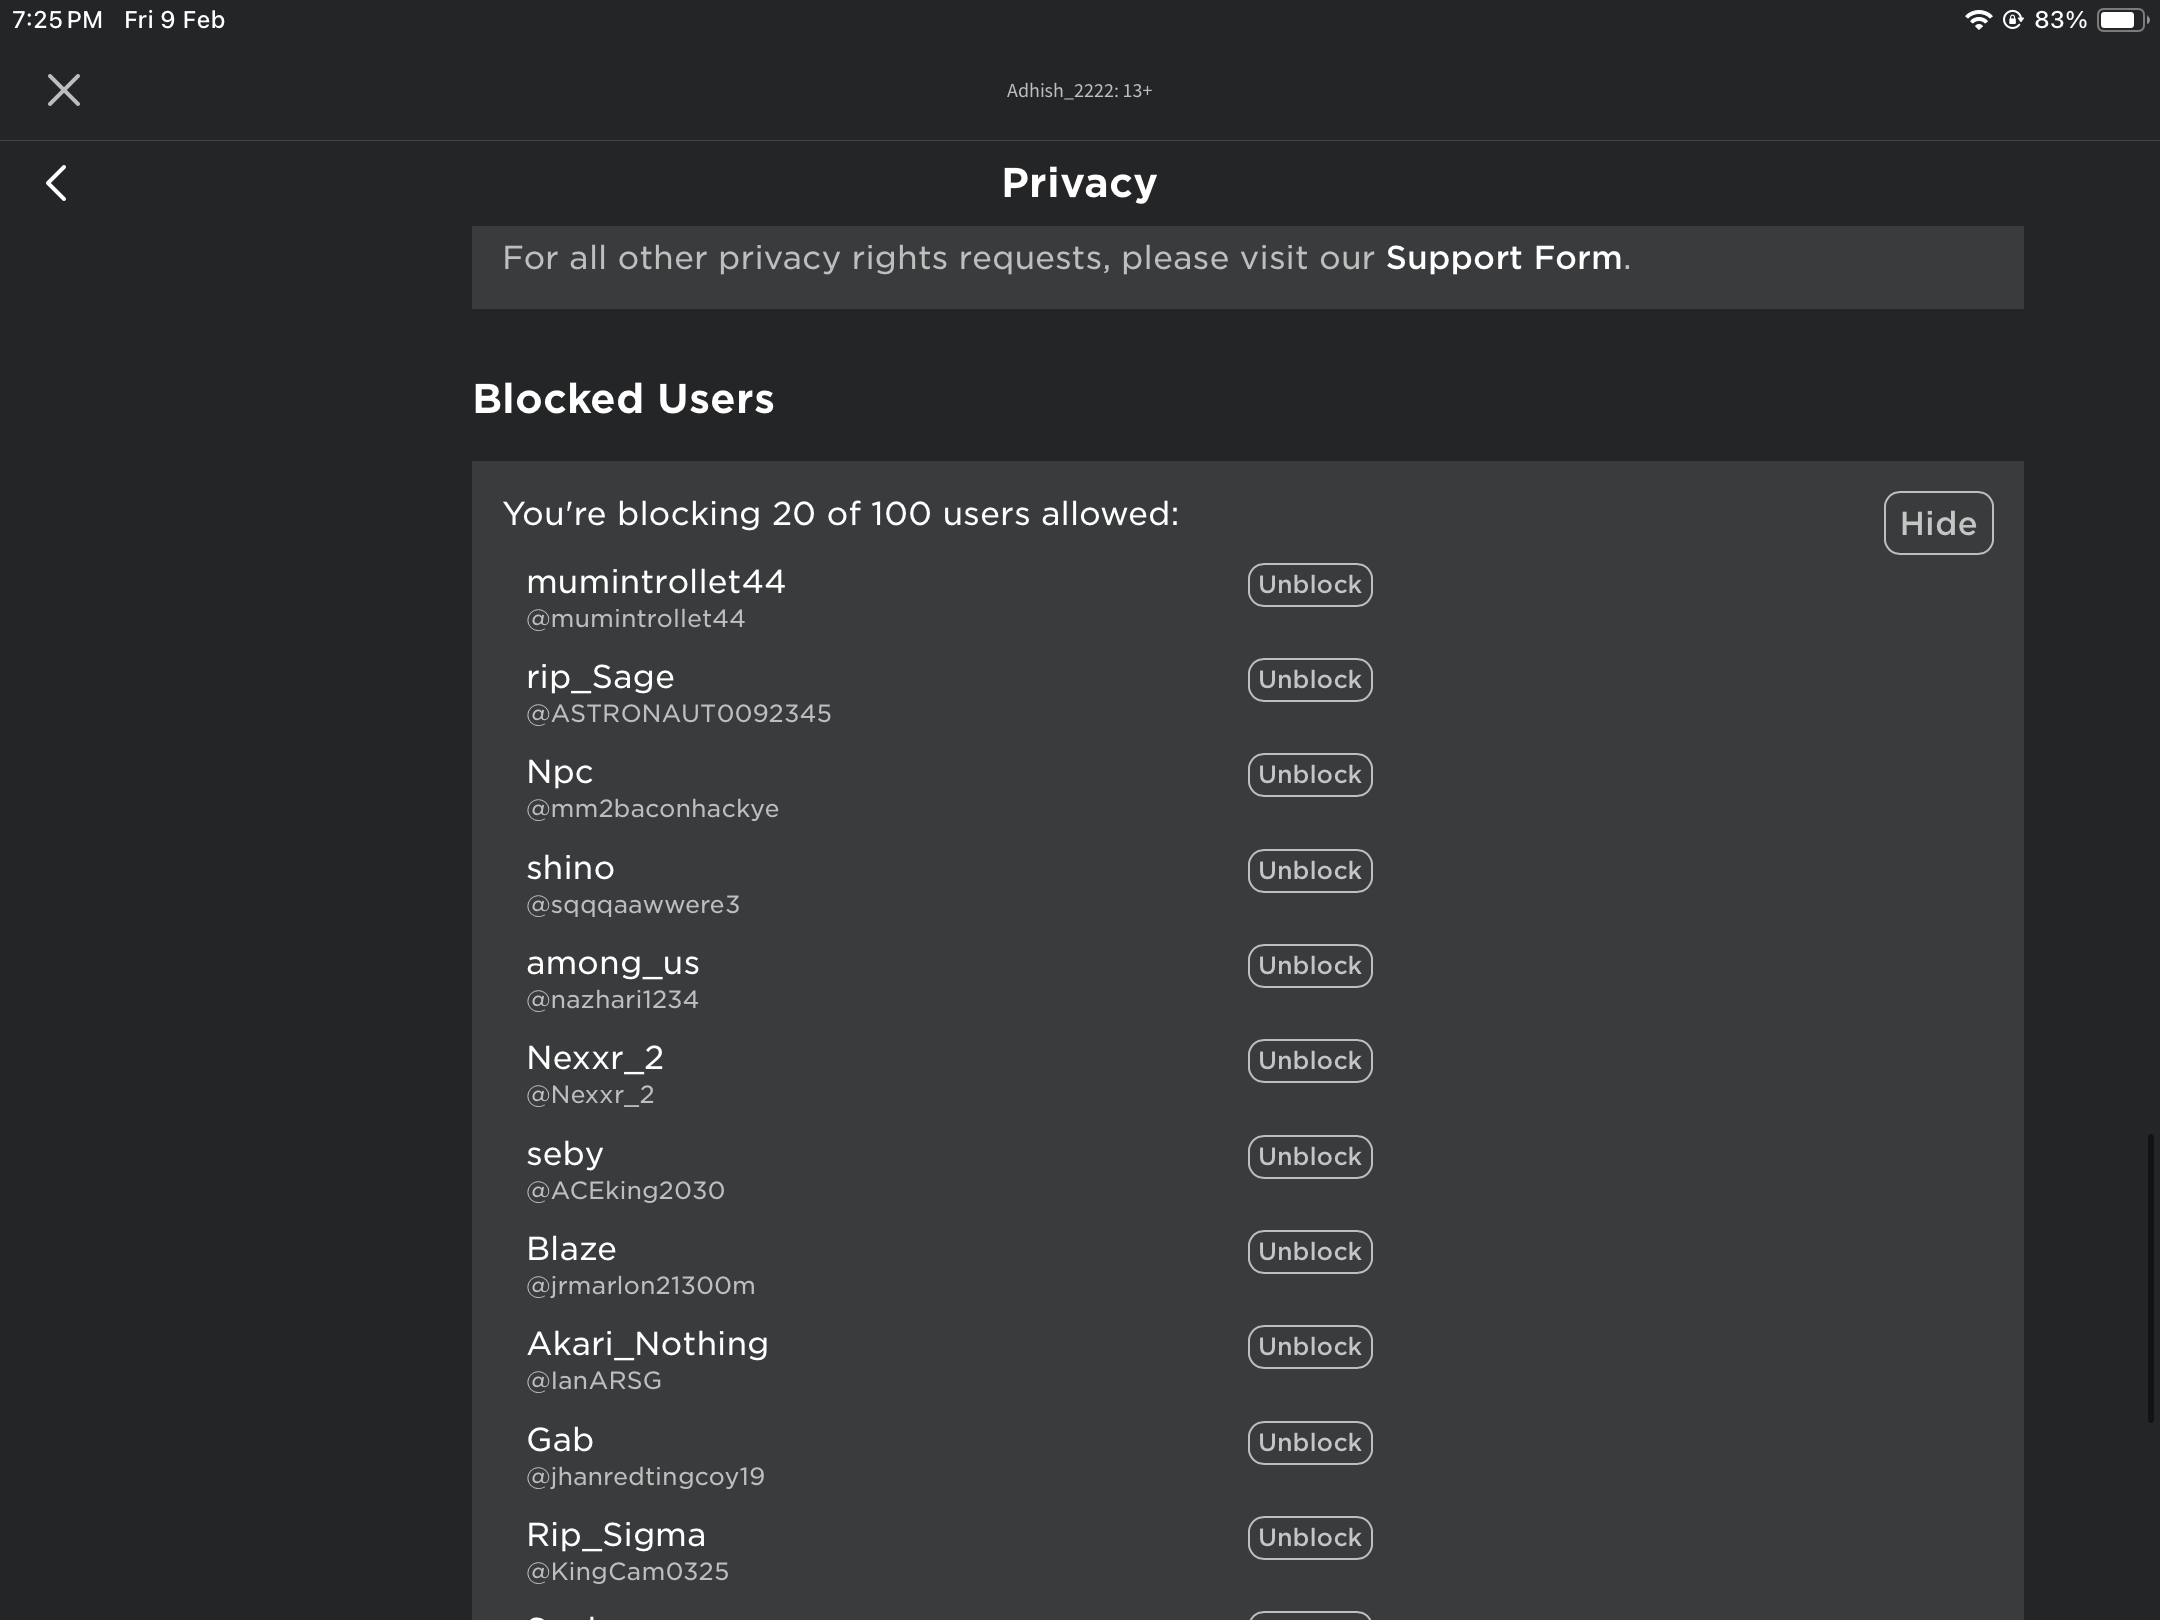The image size is (2160, 1620).
Task: Unblock Nexxr_2
Action: tap(1309, 1061)
